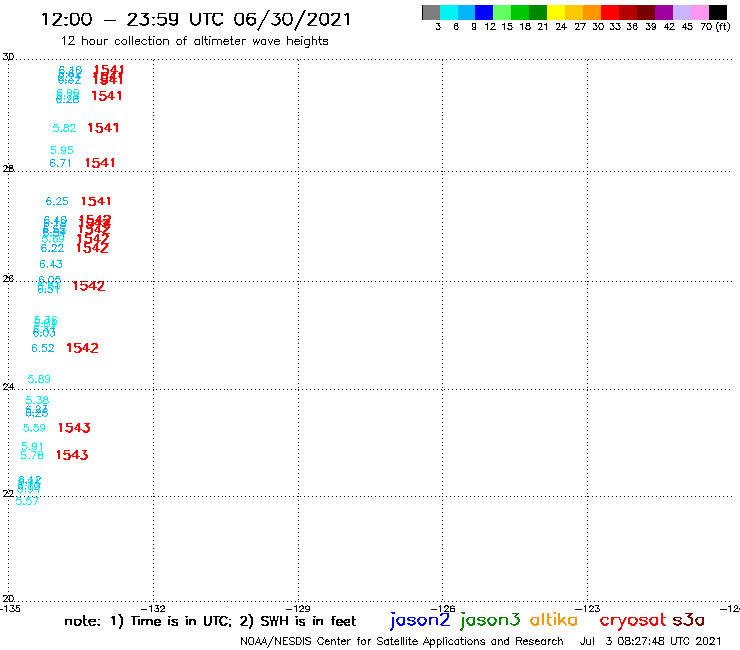Click the lavender swatch in the color bar
Screen dimensions: 740x650
pyautogui.click(x=681, y=12)
